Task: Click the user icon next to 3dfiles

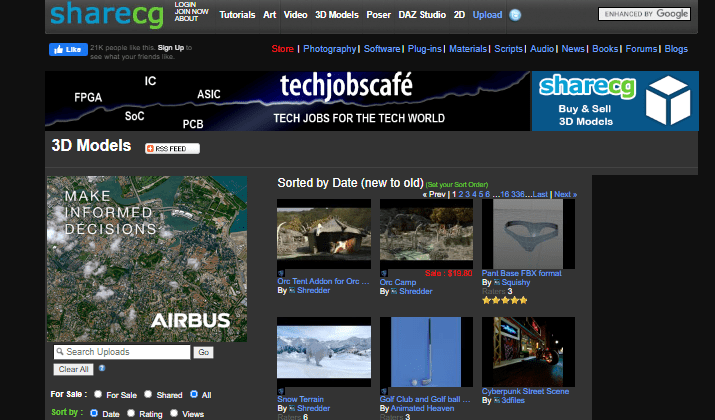Action: tap(497, 400)
